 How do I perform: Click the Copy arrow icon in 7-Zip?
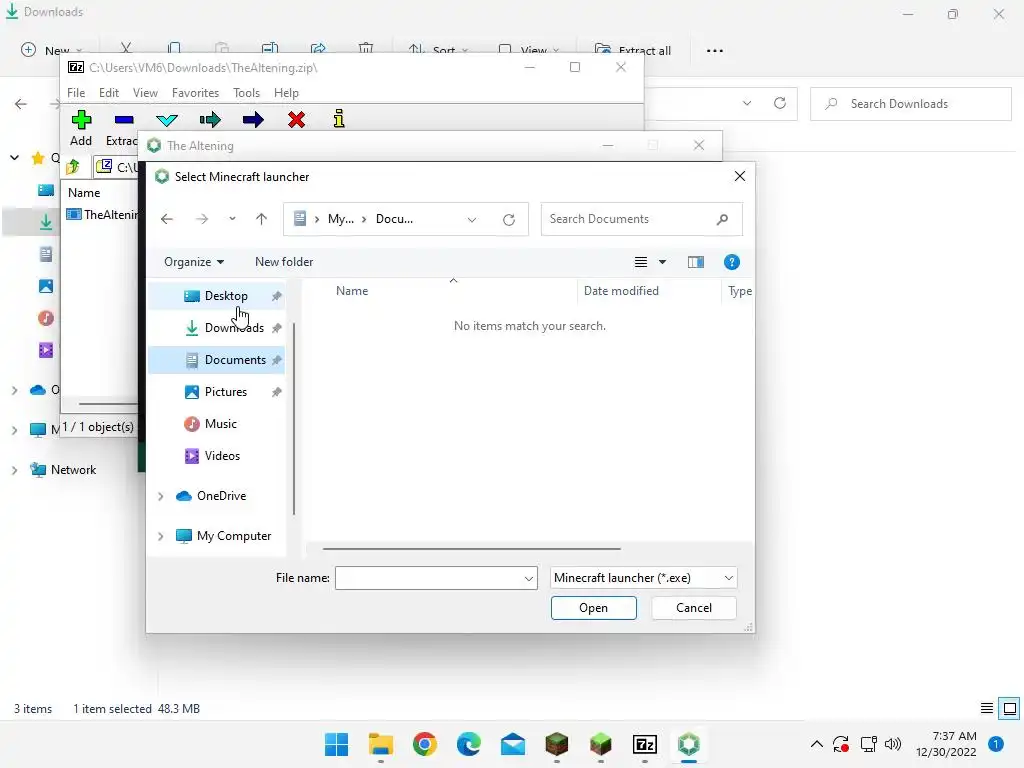pos(210,120)
